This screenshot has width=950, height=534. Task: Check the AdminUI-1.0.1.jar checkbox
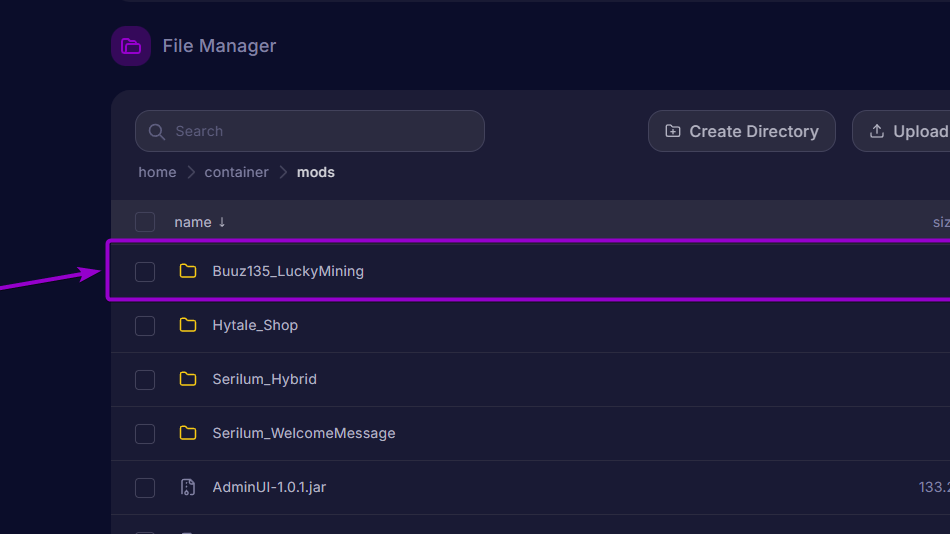pos(145,487)
